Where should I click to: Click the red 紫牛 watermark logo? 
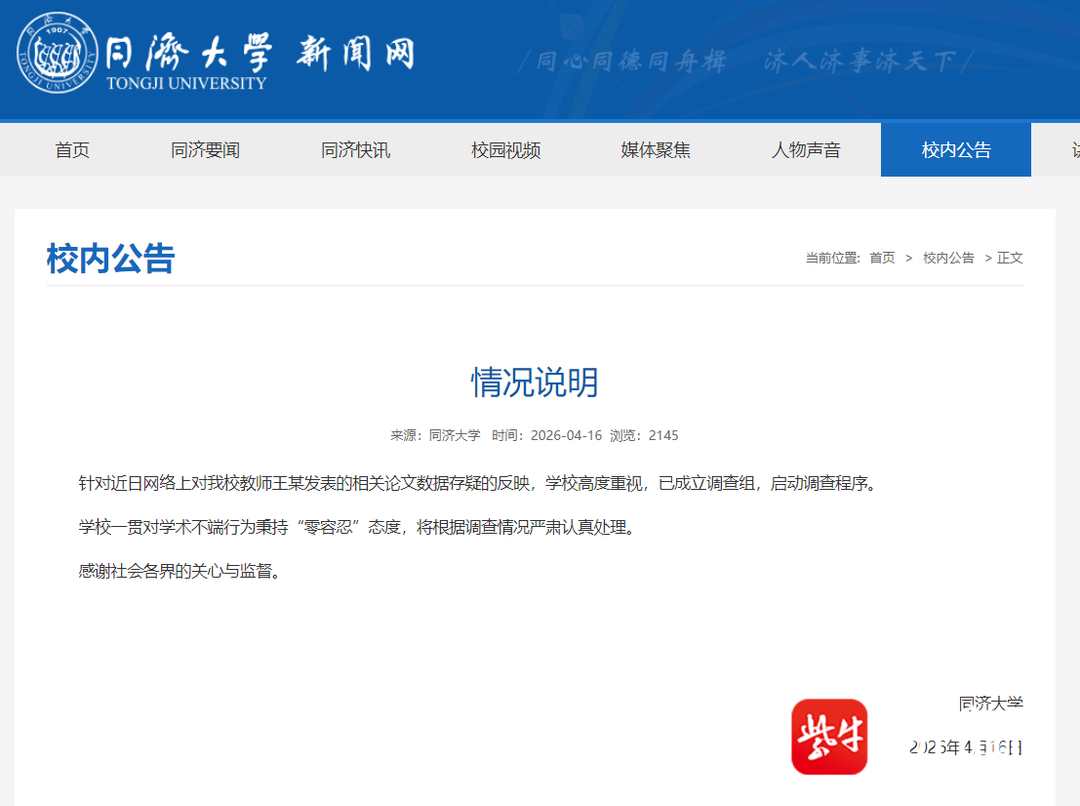tap(829, 737)
